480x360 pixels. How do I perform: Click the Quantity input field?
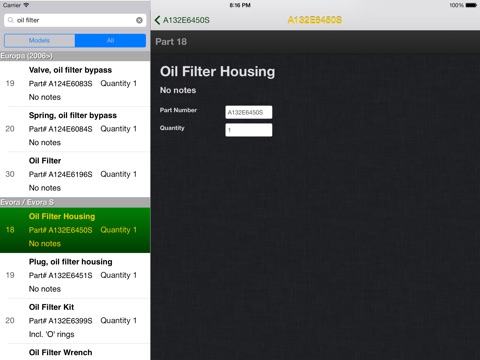tap(249, 130)
